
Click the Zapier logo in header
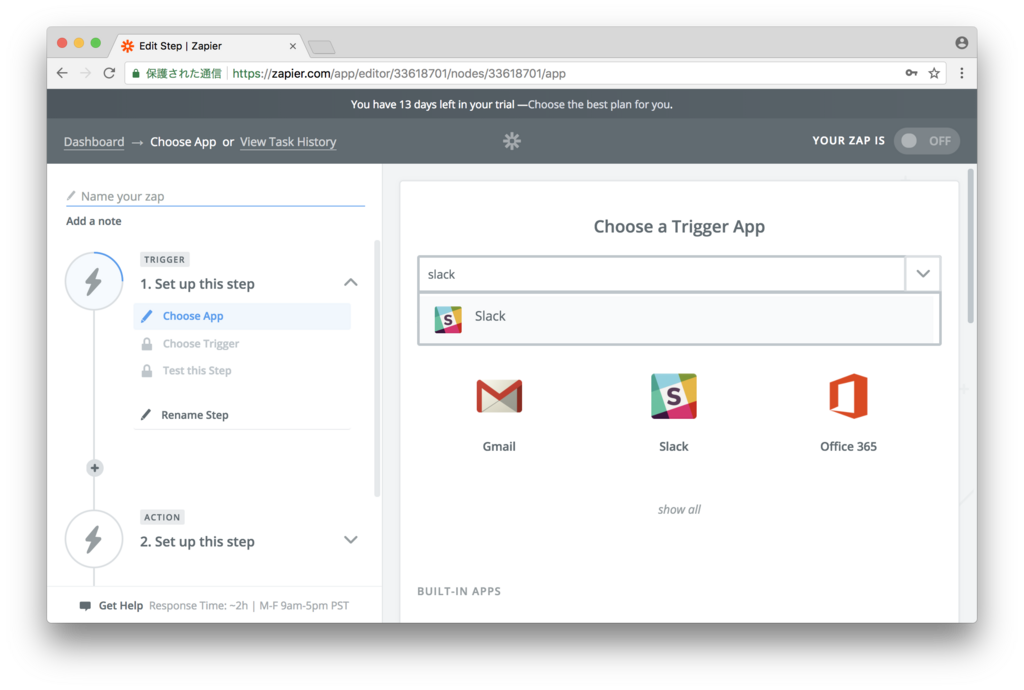511,141
